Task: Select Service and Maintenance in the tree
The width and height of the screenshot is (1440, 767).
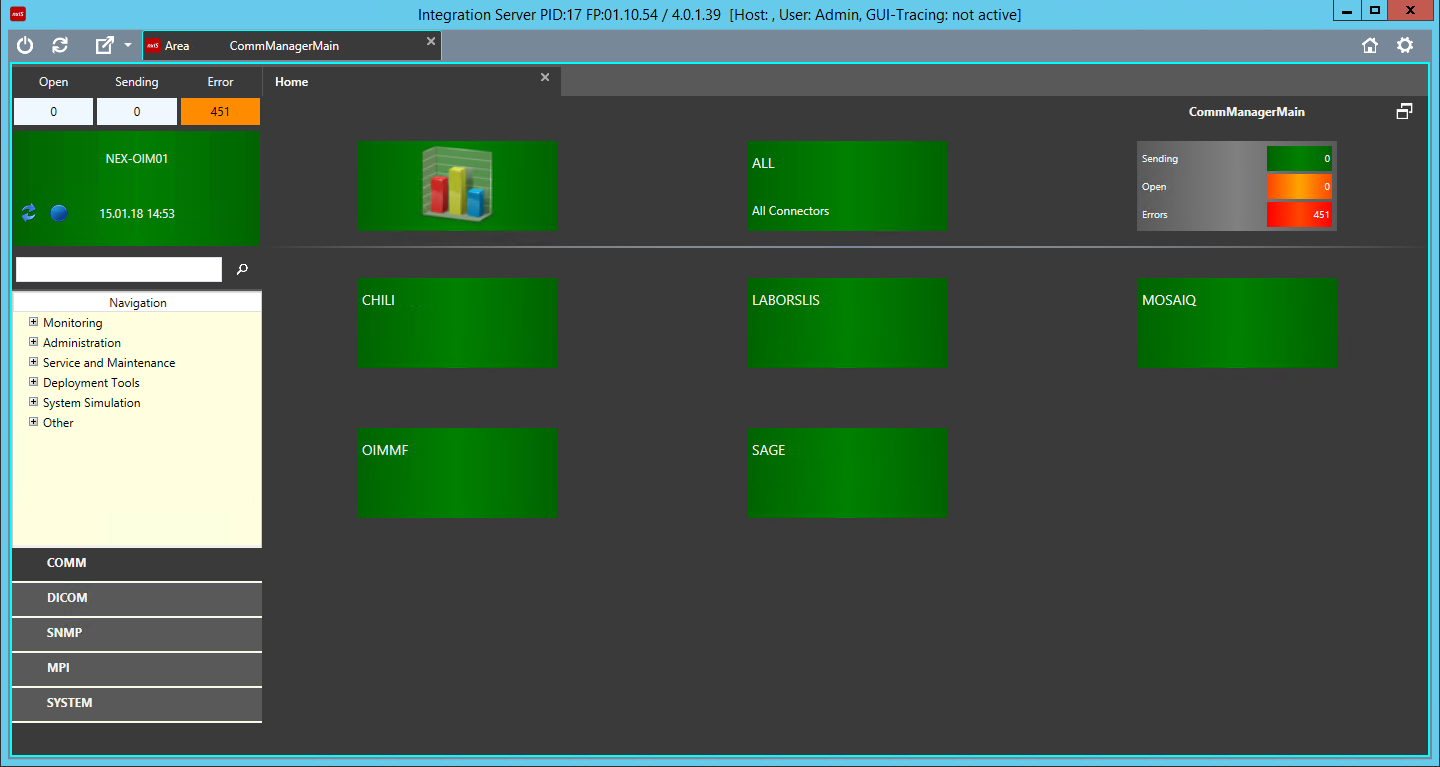Action: point(109,363)
